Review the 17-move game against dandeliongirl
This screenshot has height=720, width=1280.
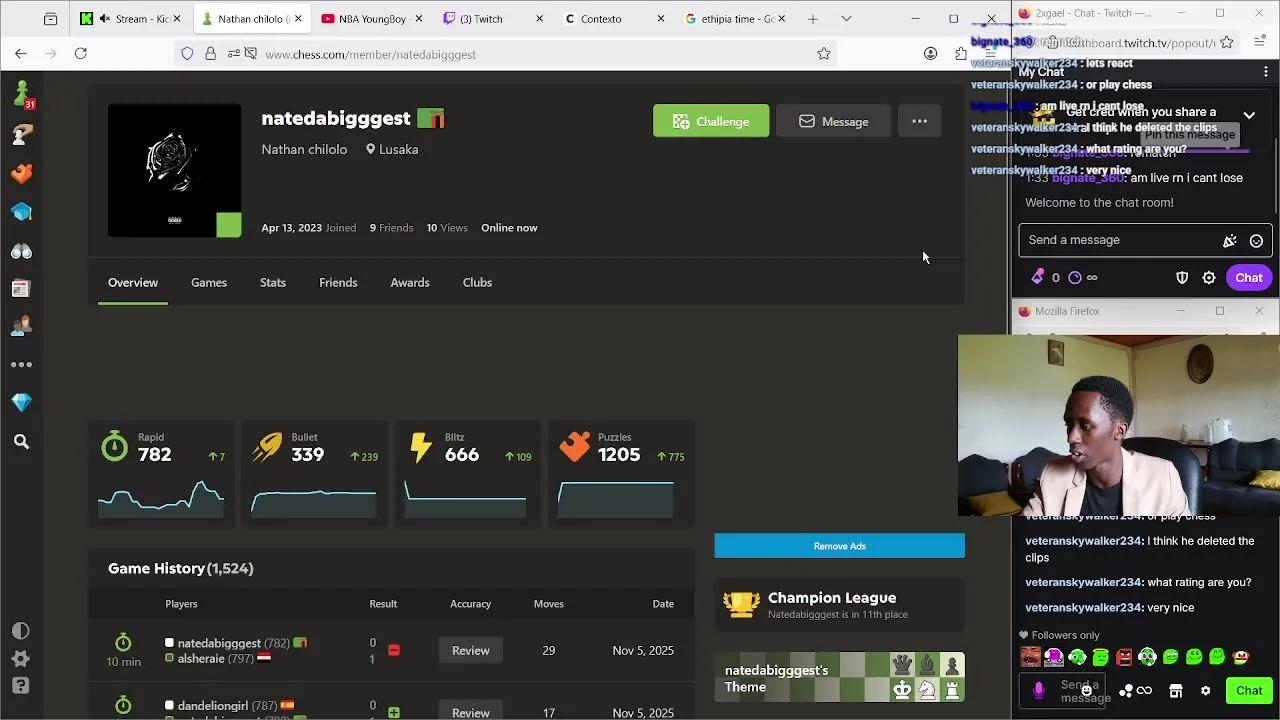470,712
